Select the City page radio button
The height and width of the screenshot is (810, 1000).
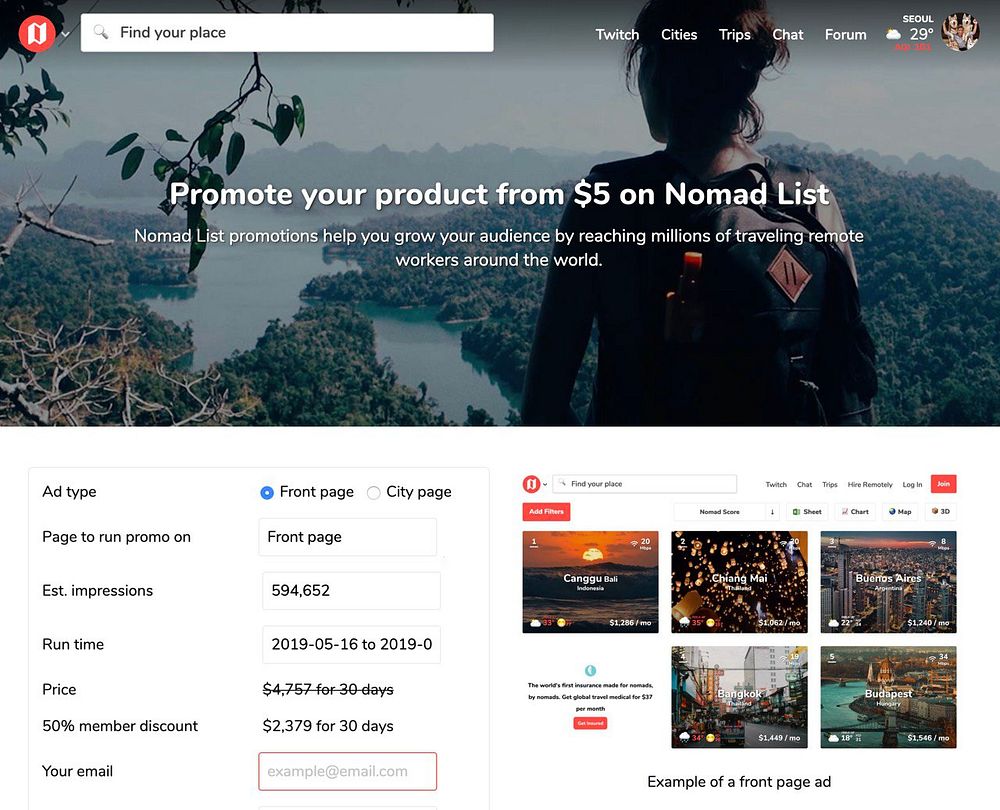coord(374,492)
